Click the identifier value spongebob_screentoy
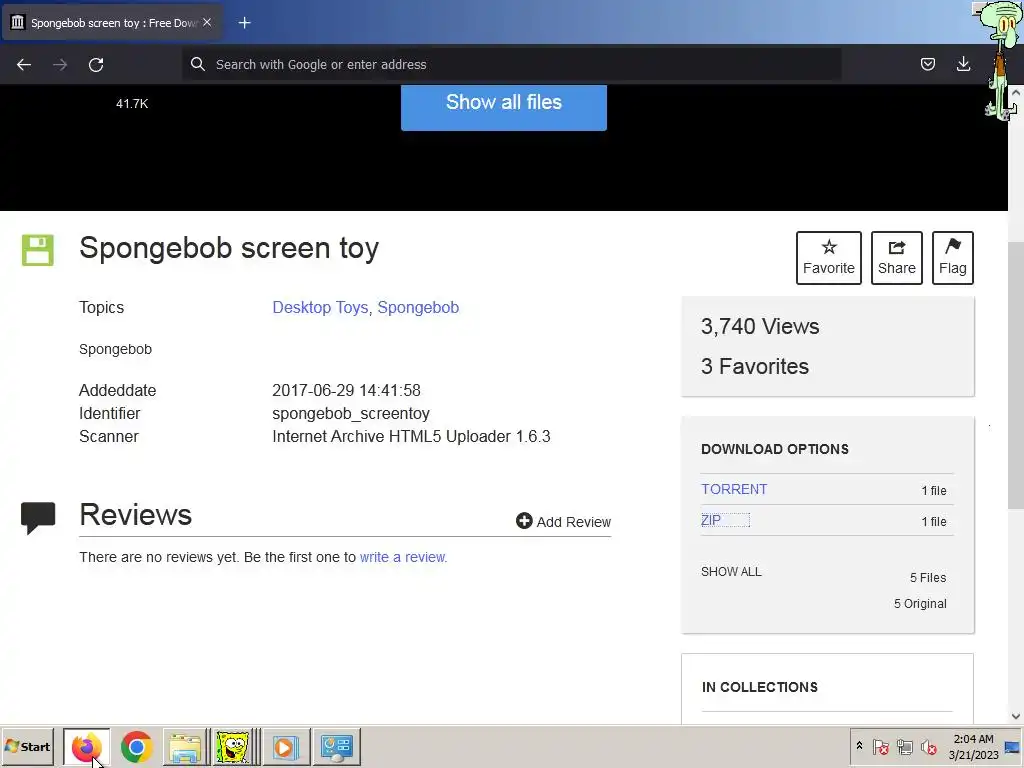The image size is (1024, 768). [x=351, y=413]
